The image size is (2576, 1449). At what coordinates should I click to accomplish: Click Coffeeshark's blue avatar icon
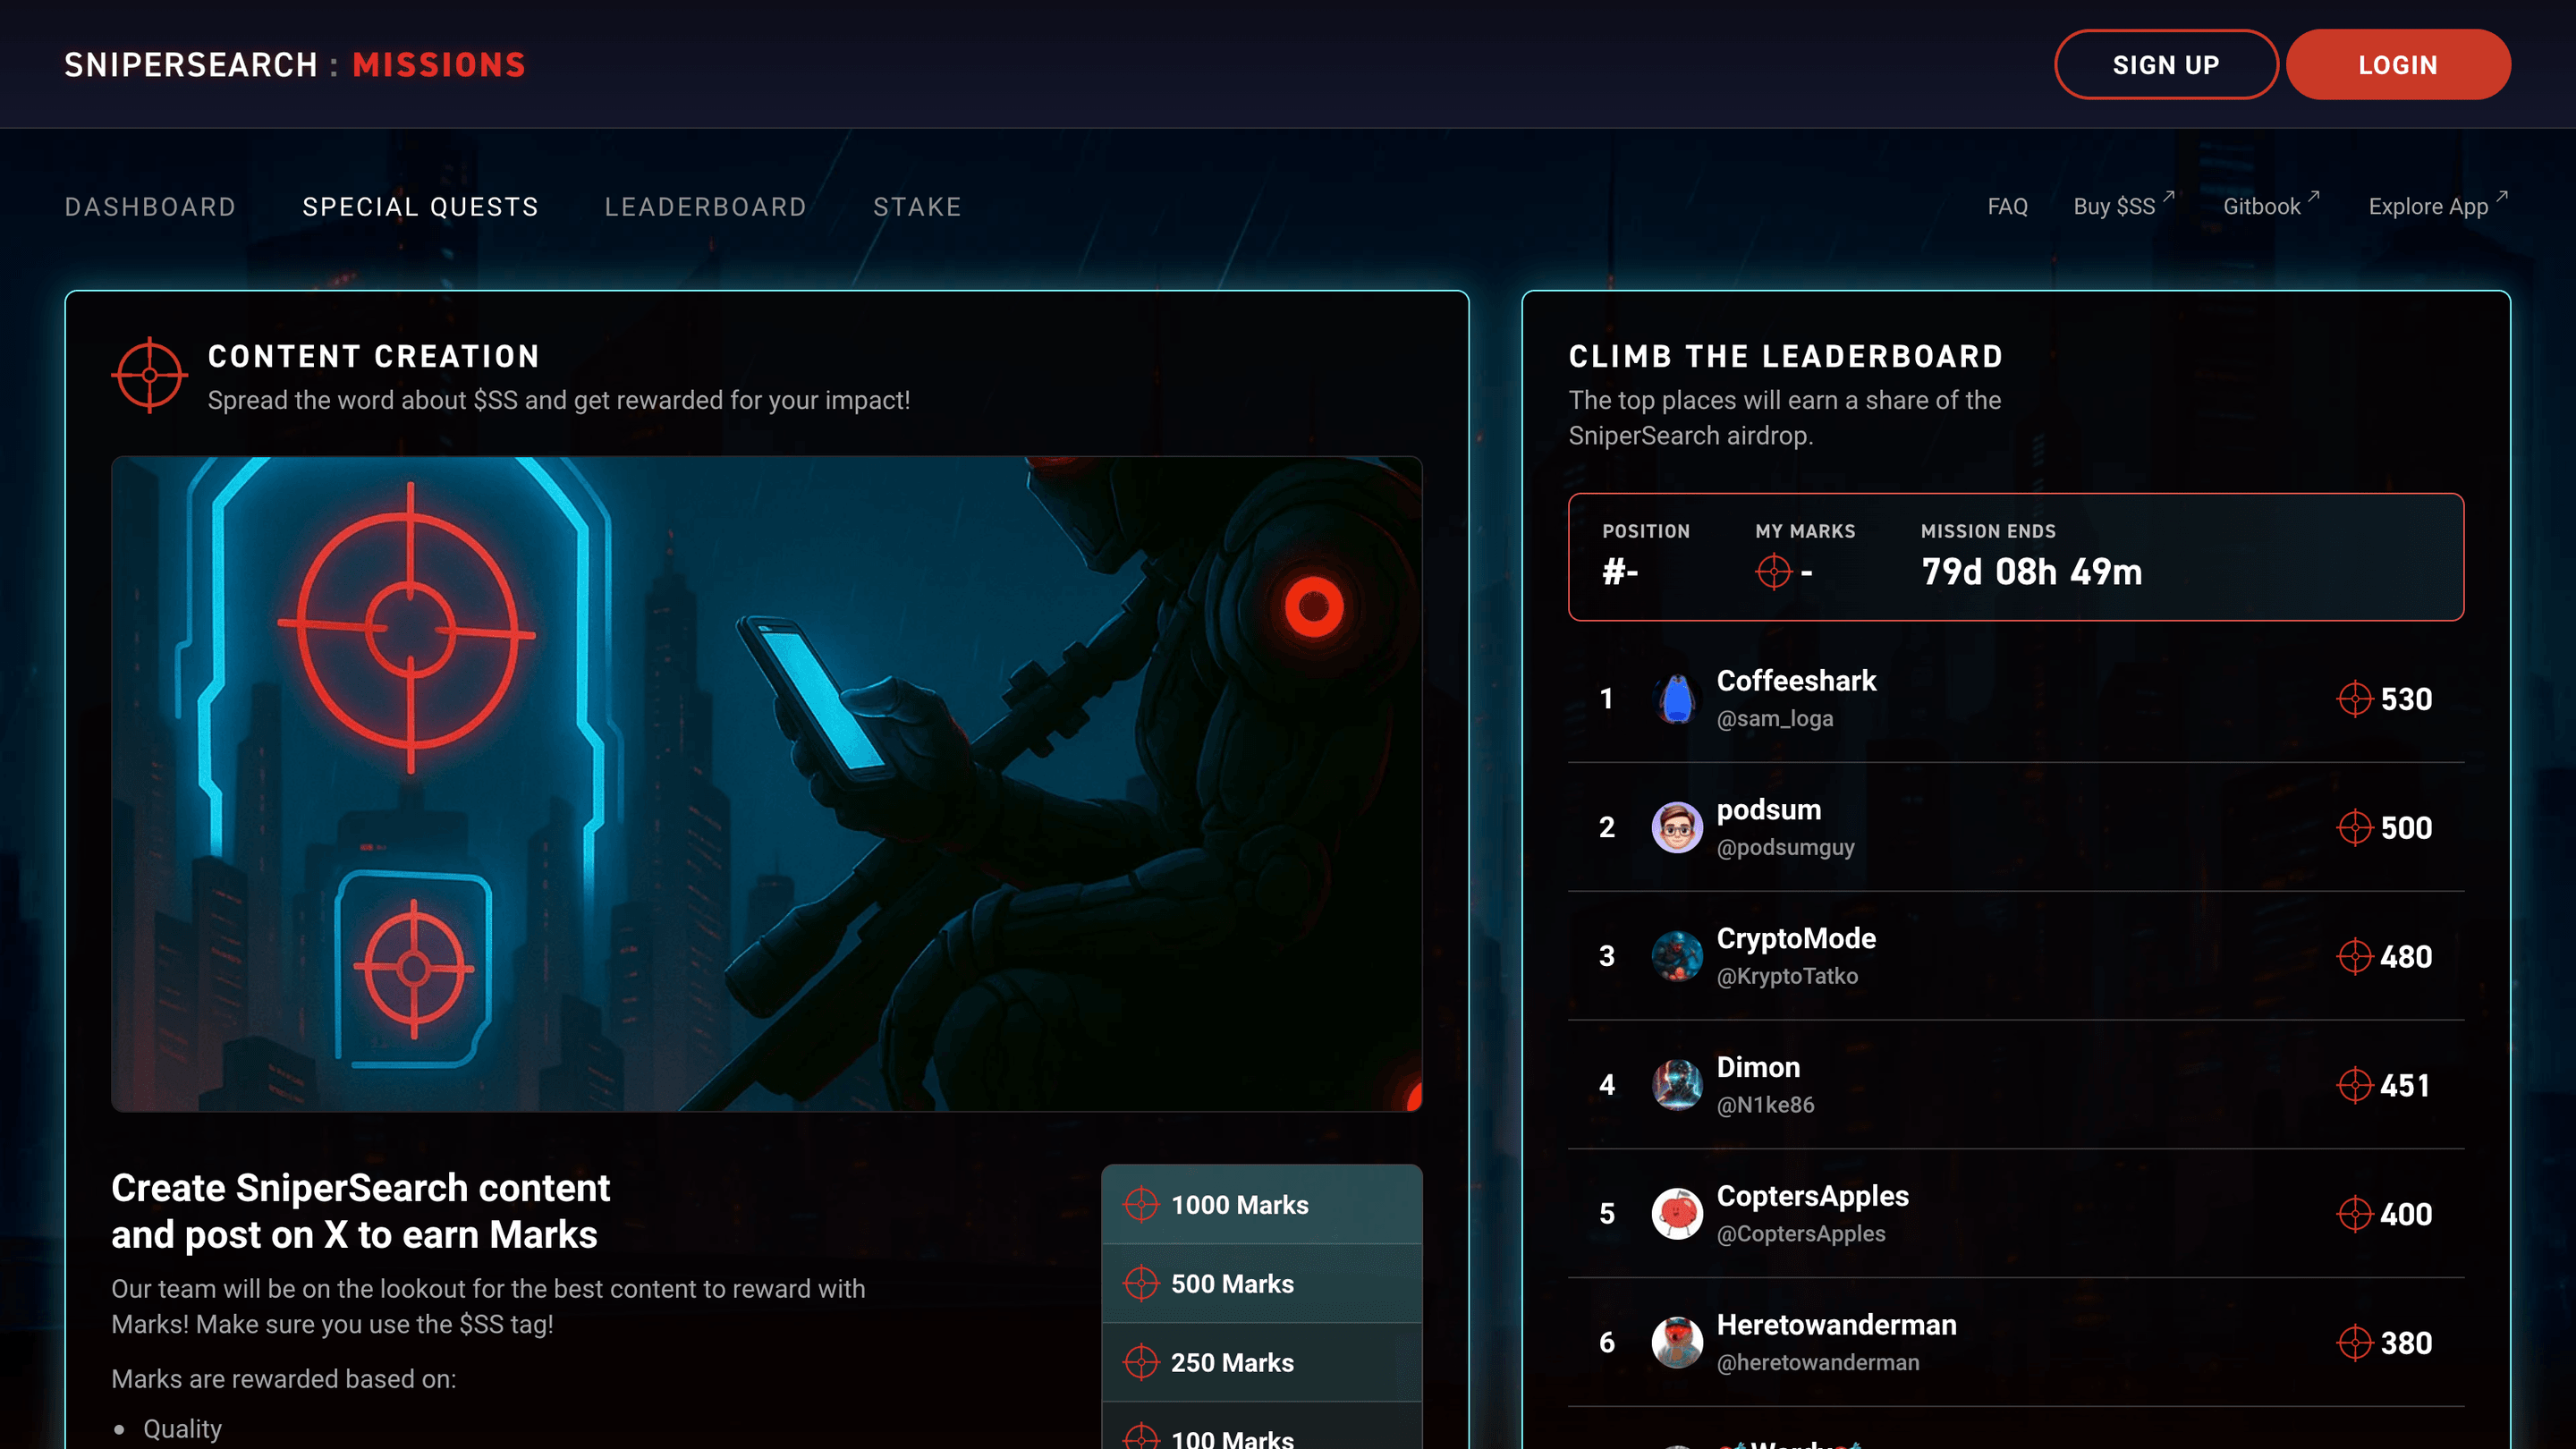pyautogui.click(x=1677, y=698)
